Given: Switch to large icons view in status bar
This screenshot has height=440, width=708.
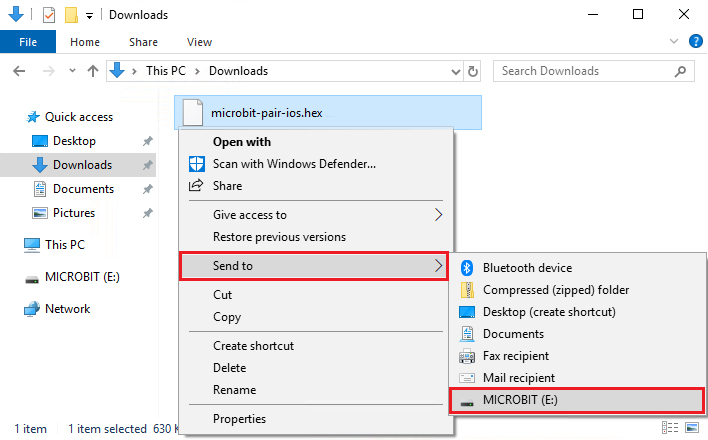Looking at the screenshot, I should [x=692, y=427].
